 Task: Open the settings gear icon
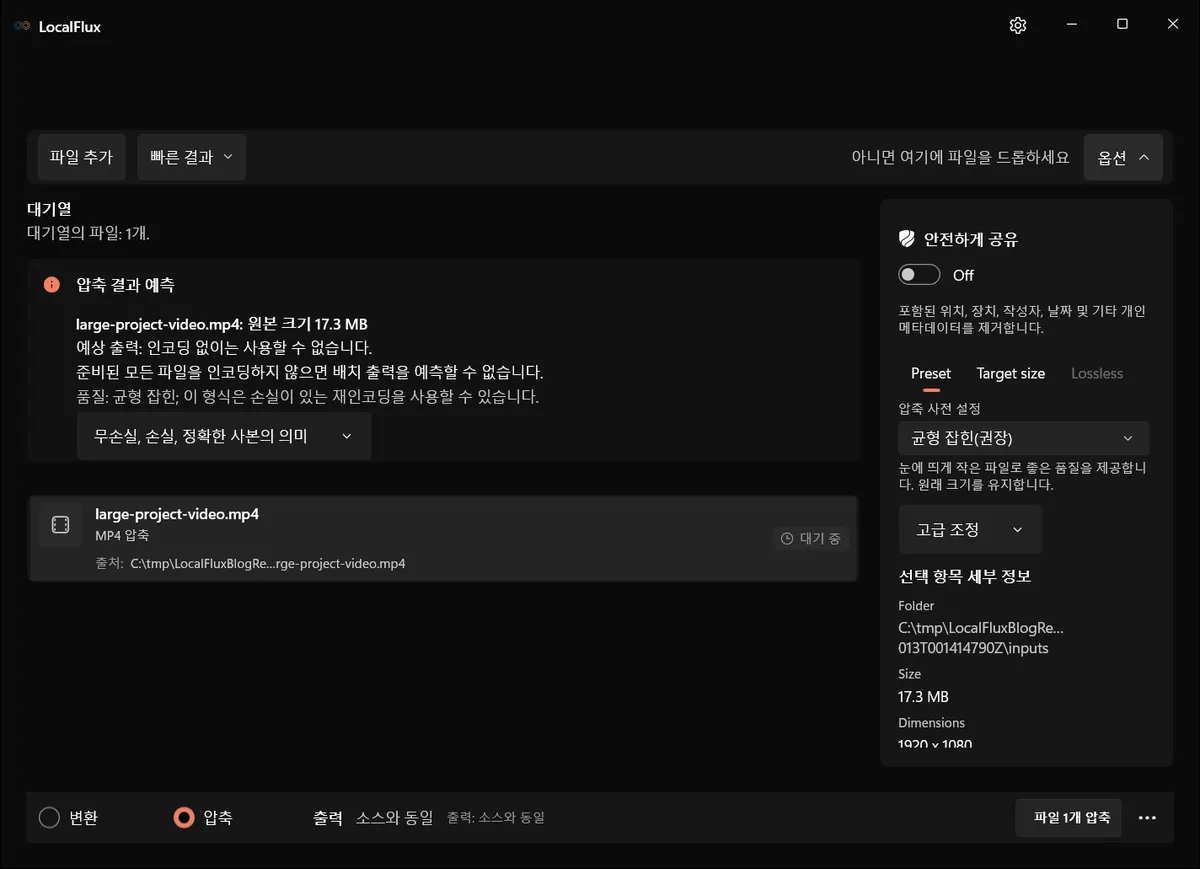(x=1018, y=25)
